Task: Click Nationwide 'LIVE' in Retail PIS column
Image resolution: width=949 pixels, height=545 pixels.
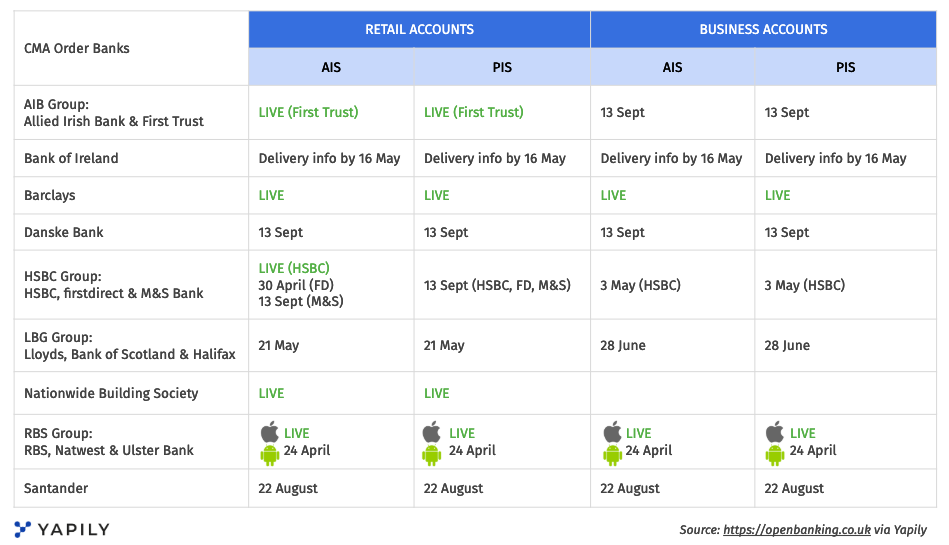Action: coord(436,394)
